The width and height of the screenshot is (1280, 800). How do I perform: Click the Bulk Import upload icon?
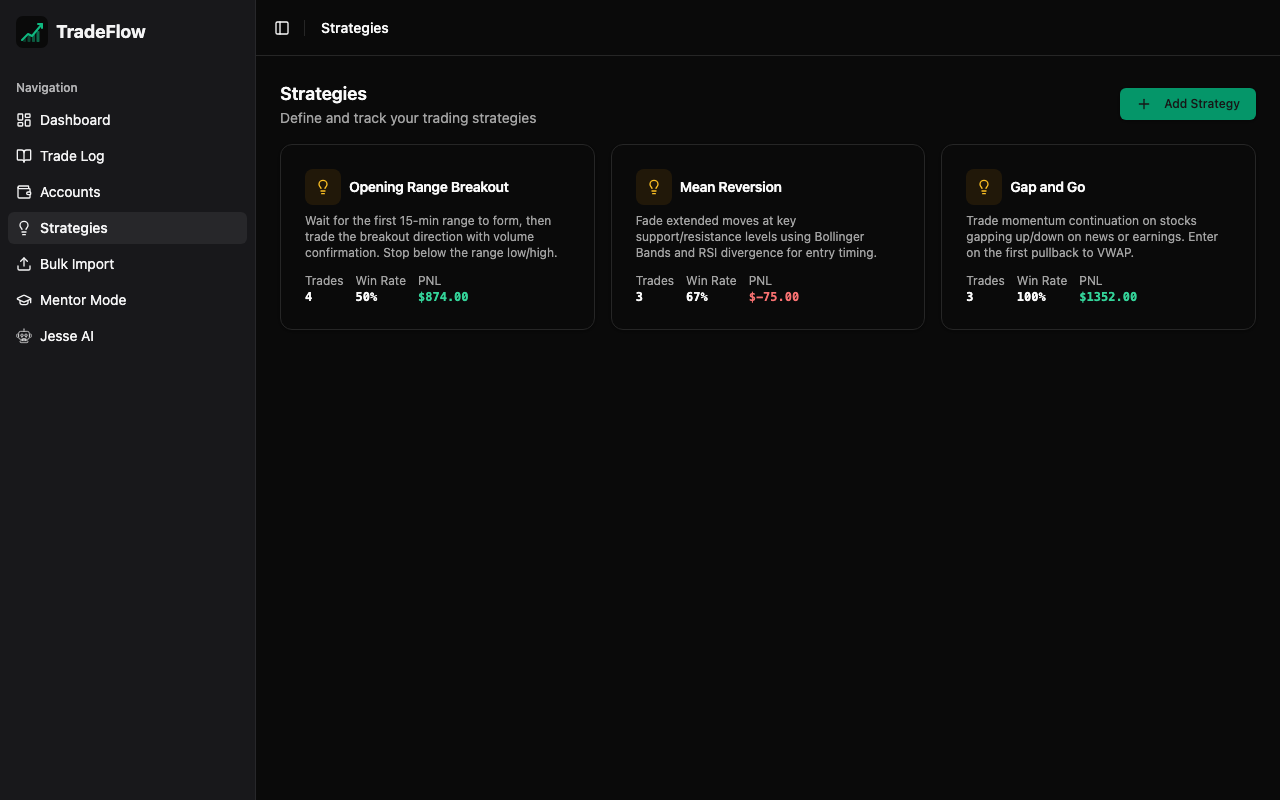pyautogui.click(x=24, y=264)
